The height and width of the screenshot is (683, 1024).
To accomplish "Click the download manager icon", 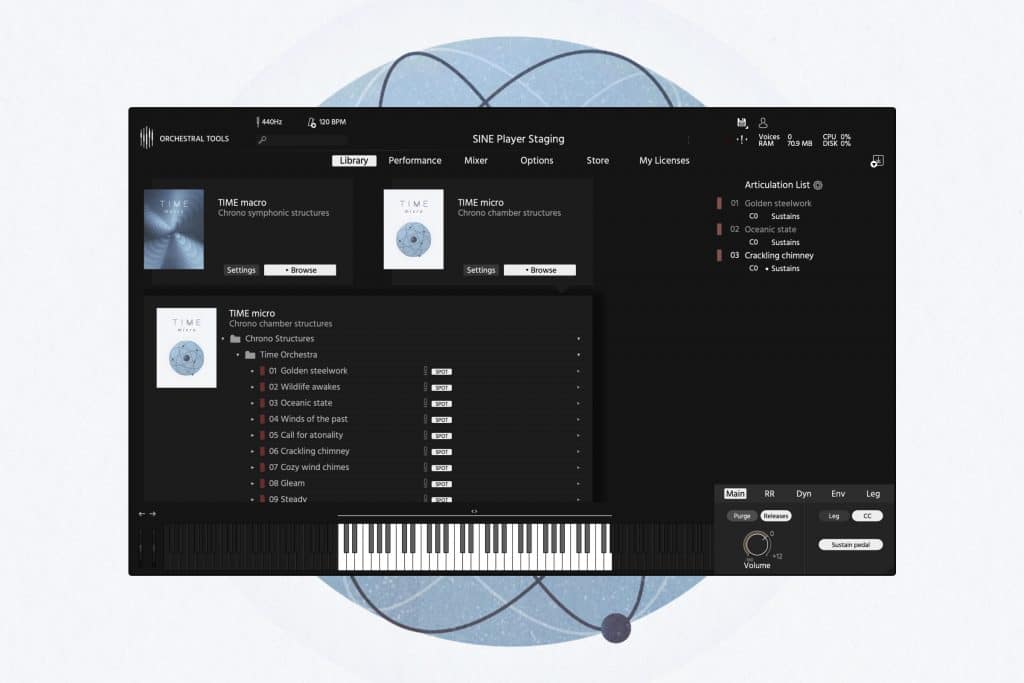I will tap(876, 161).
